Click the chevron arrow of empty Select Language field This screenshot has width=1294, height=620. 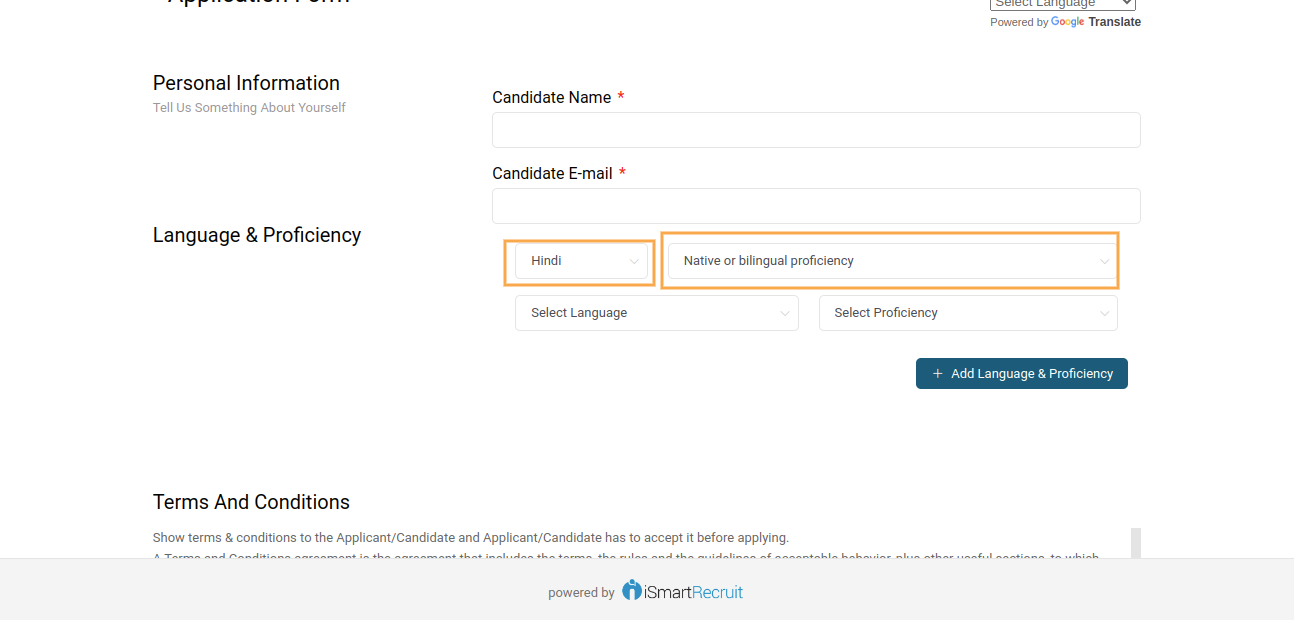click(x=785, y=313)
